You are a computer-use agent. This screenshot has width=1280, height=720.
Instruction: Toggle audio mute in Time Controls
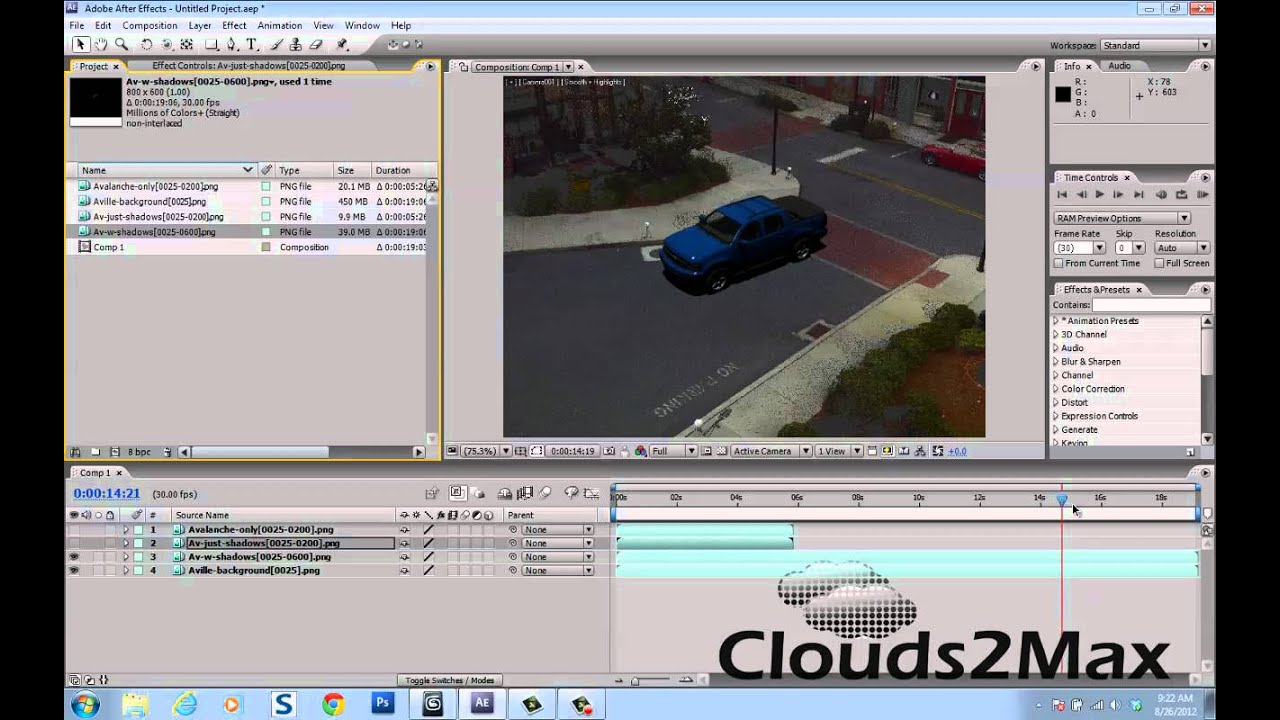[x=1161, y=194]
